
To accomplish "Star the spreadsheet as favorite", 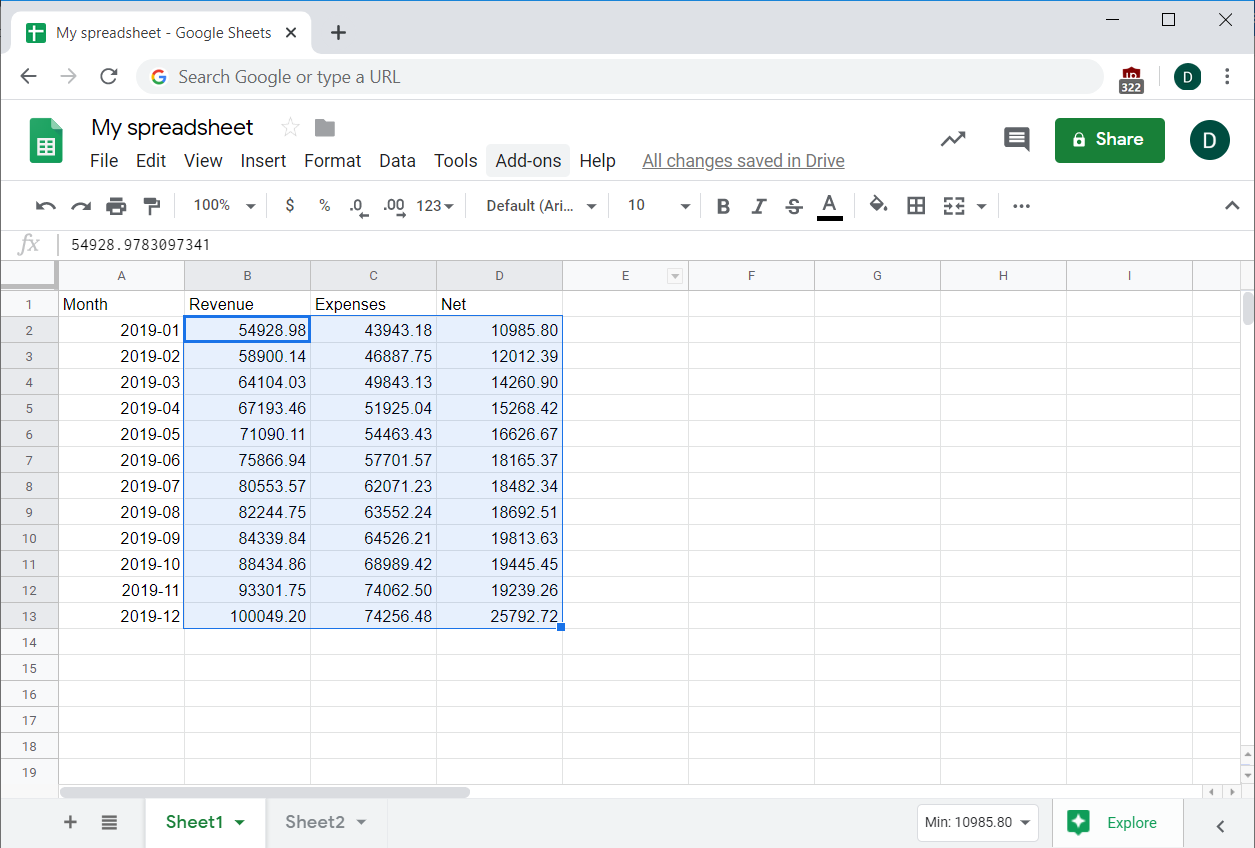I will pyautogui.click(x=290, y=127).
